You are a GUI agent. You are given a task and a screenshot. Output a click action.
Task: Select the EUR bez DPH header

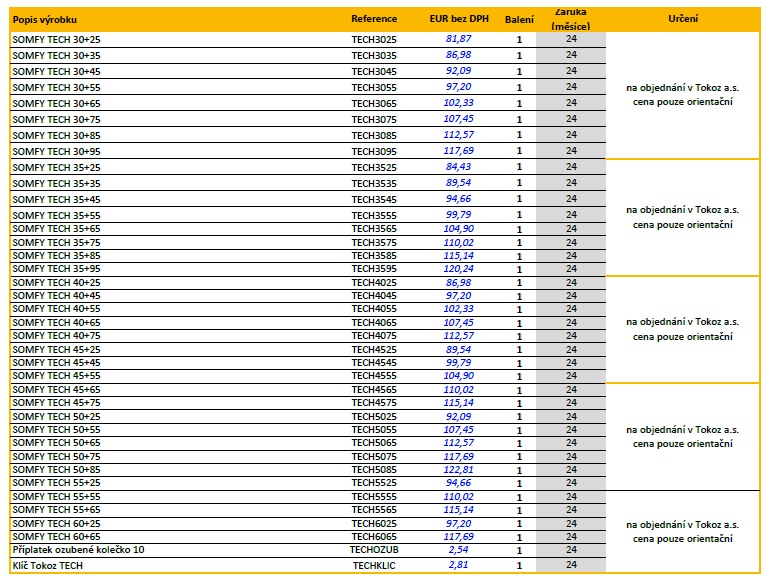point(459,19)
